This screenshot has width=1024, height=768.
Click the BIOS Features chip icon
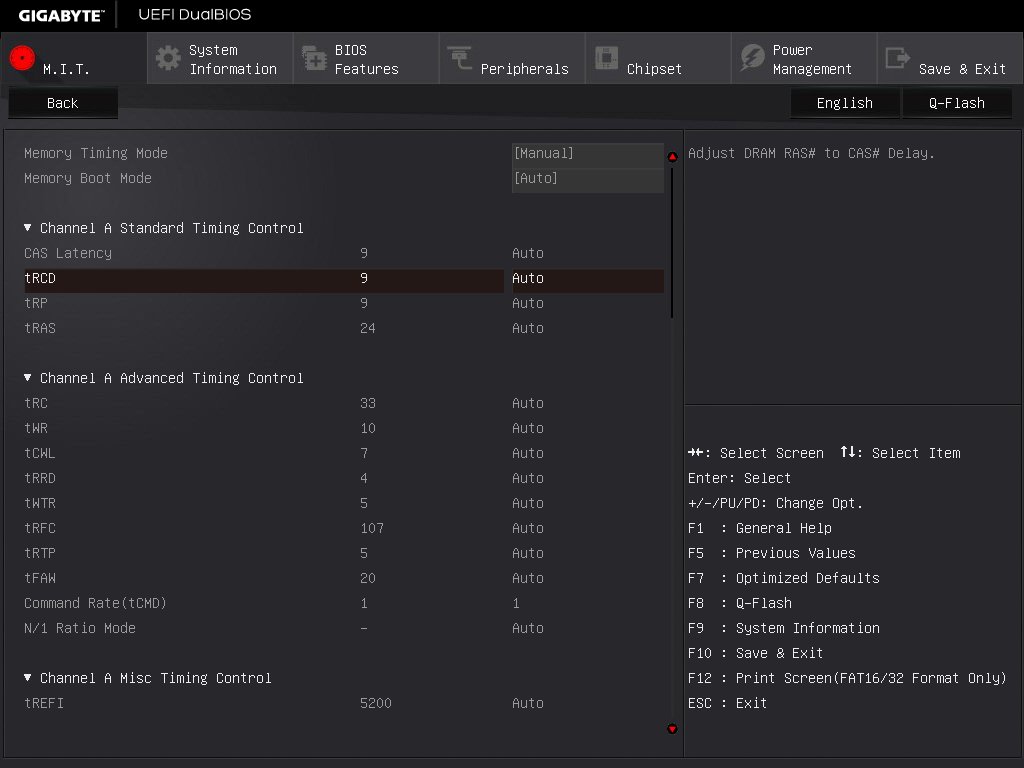point(315,58)
